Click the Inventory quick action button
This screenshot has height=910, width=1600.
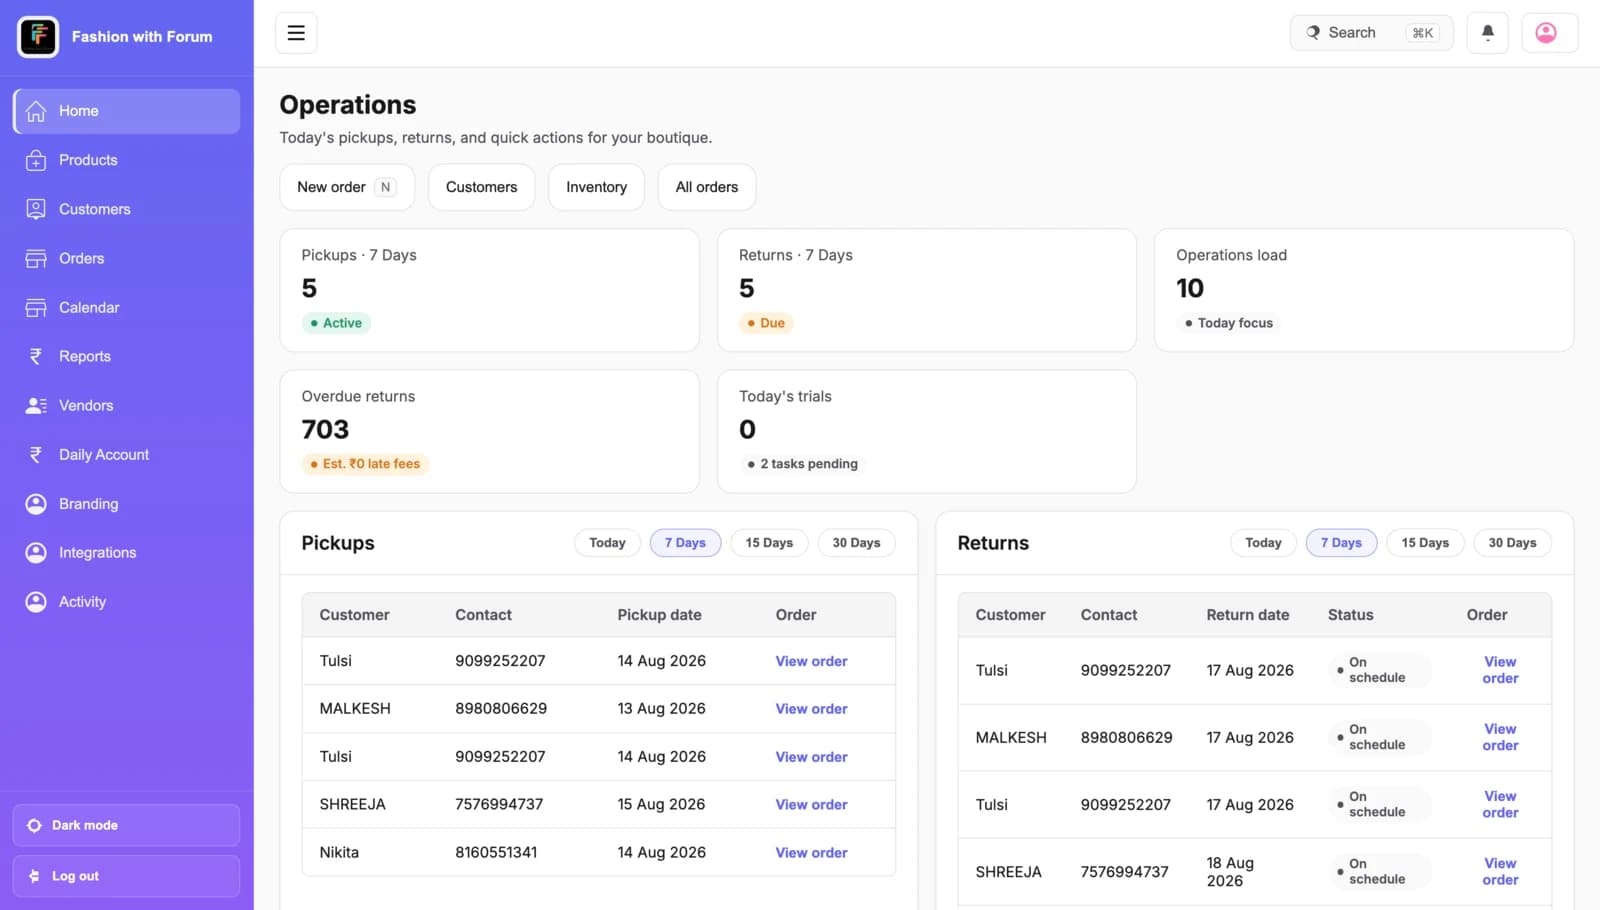tap(596, 187)
